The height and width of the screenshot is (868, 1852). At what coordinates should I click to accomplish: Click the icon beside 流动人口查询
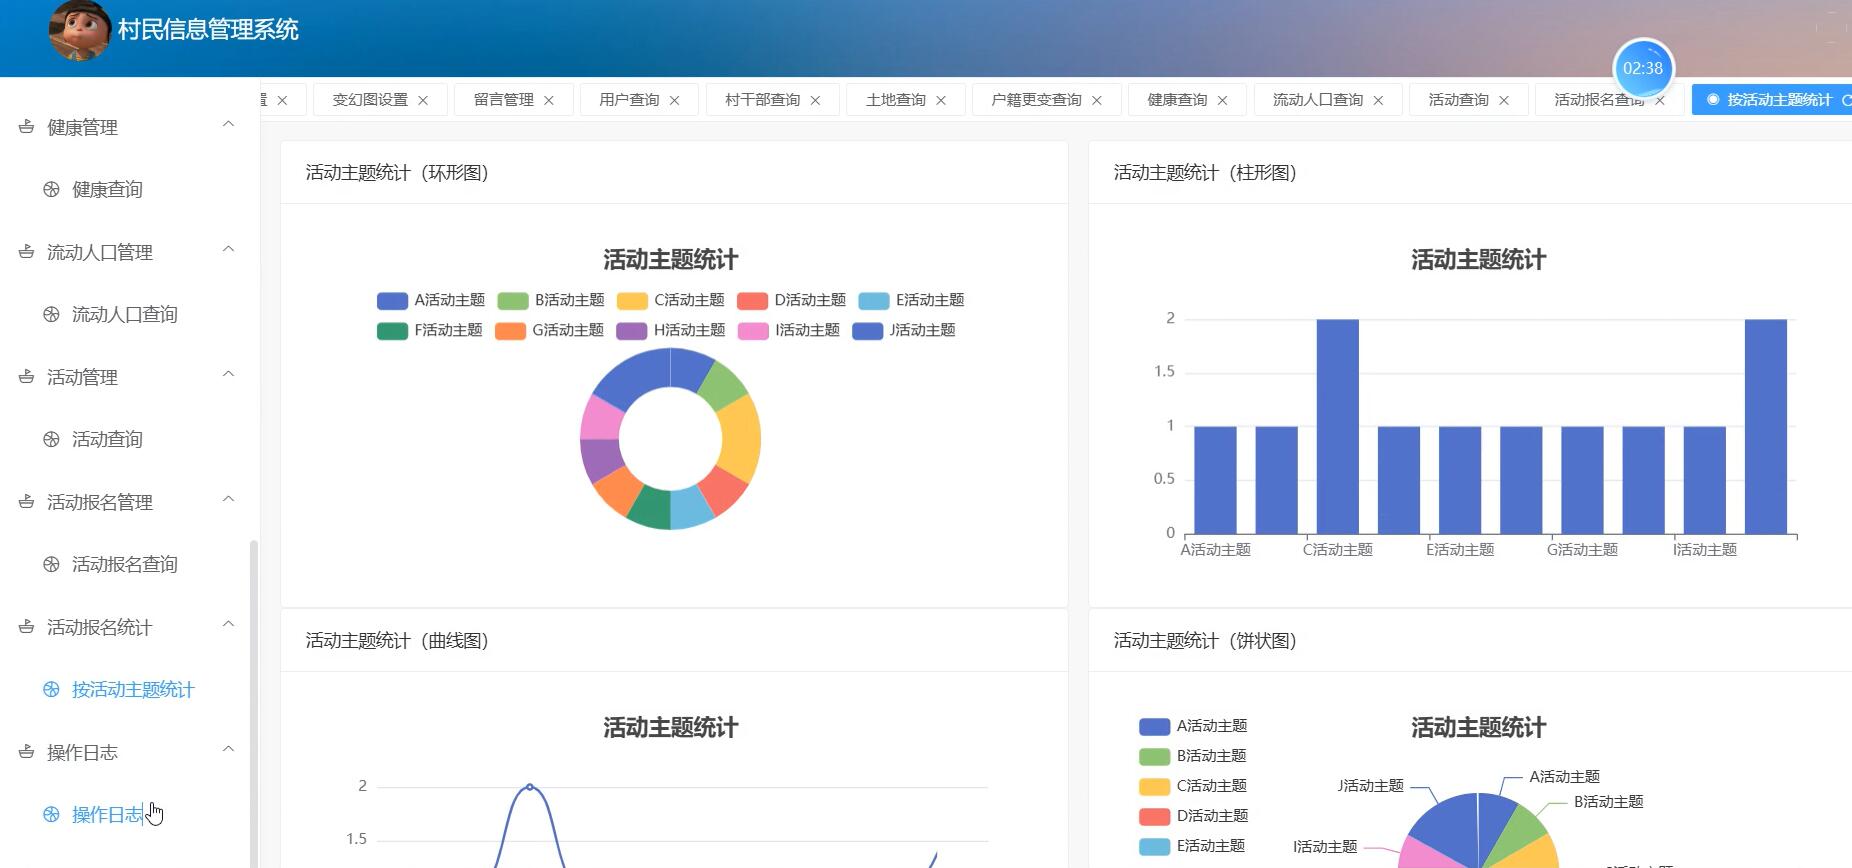(x=52, y=314)
